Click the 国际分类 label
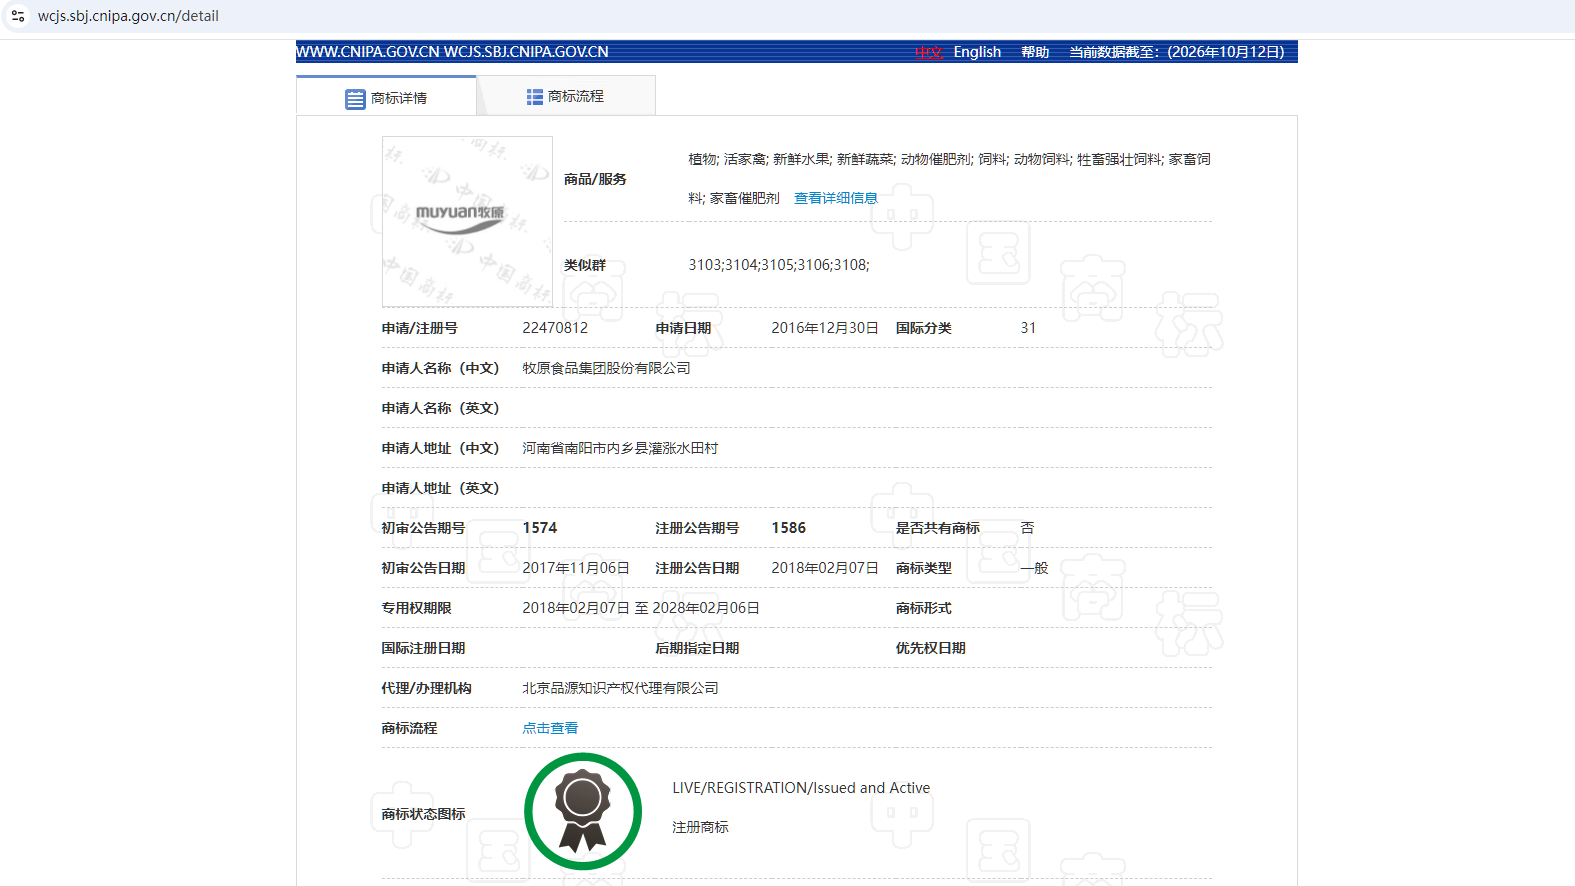Screen dimensions: 1575x886 (924, 328)
